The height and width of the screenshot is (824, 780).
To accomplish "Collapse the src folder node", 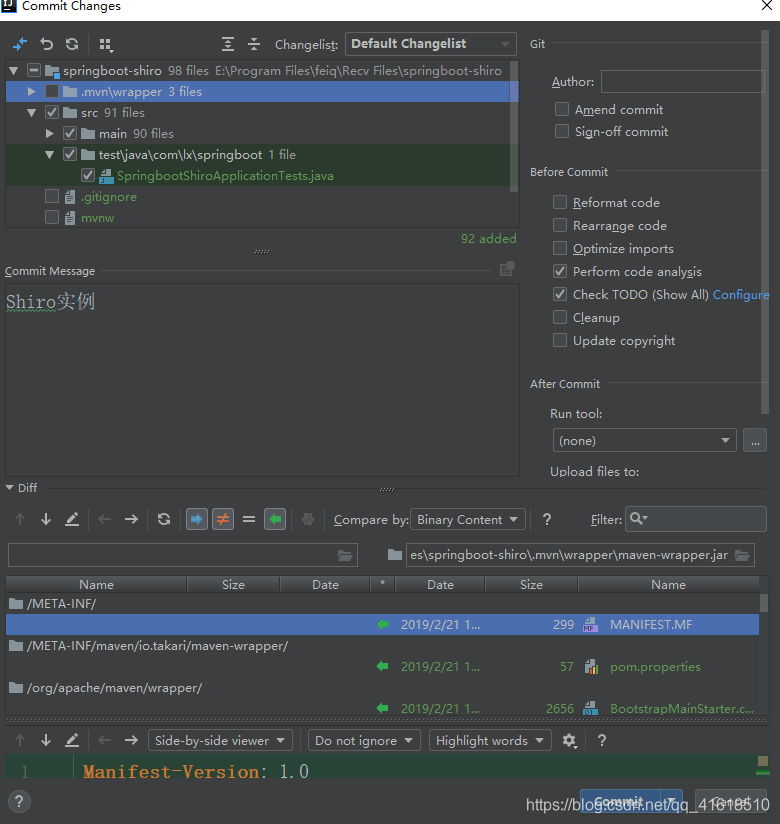I will click(32, 112).
